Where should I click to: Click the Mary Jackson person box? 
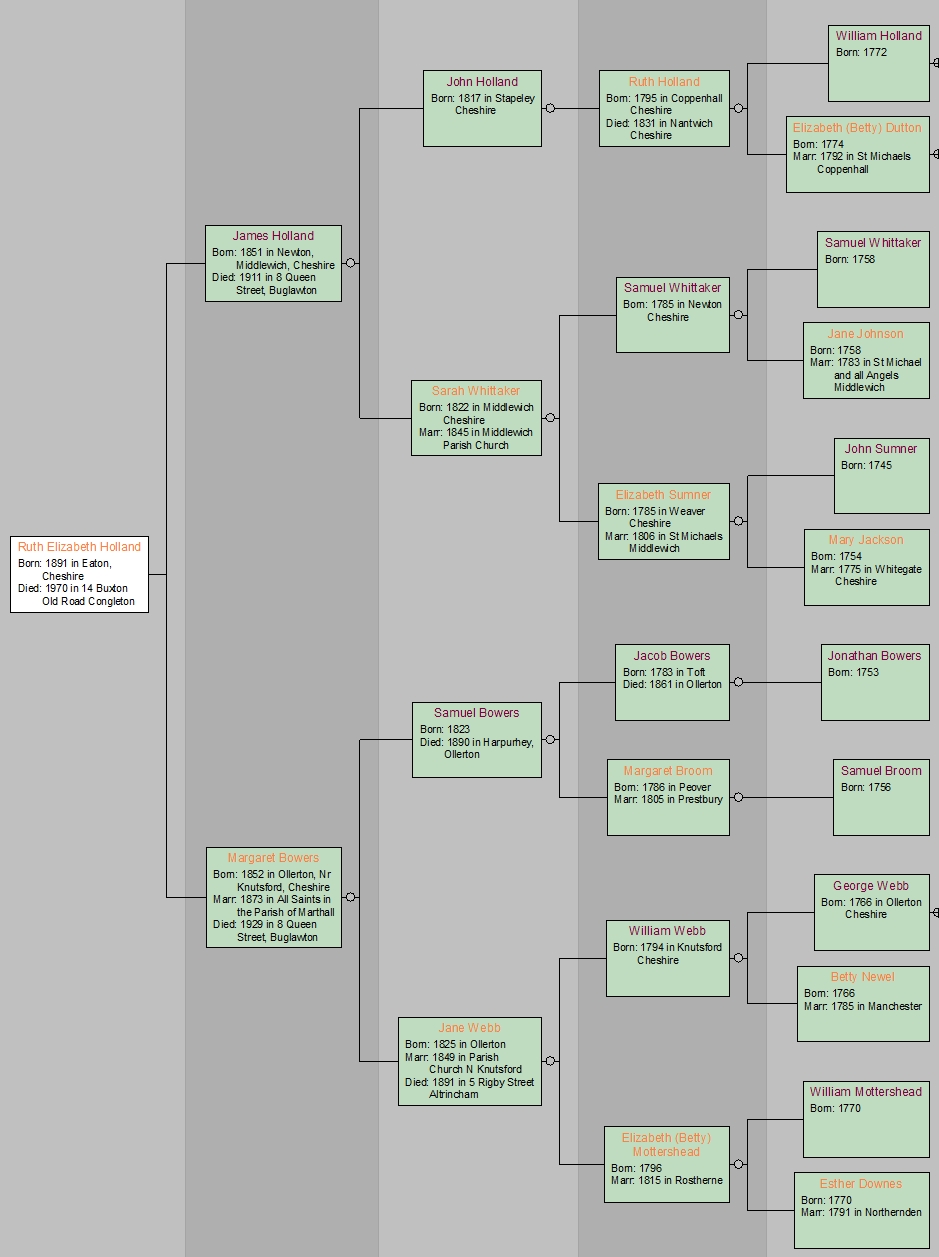click(x=866, y=568)
